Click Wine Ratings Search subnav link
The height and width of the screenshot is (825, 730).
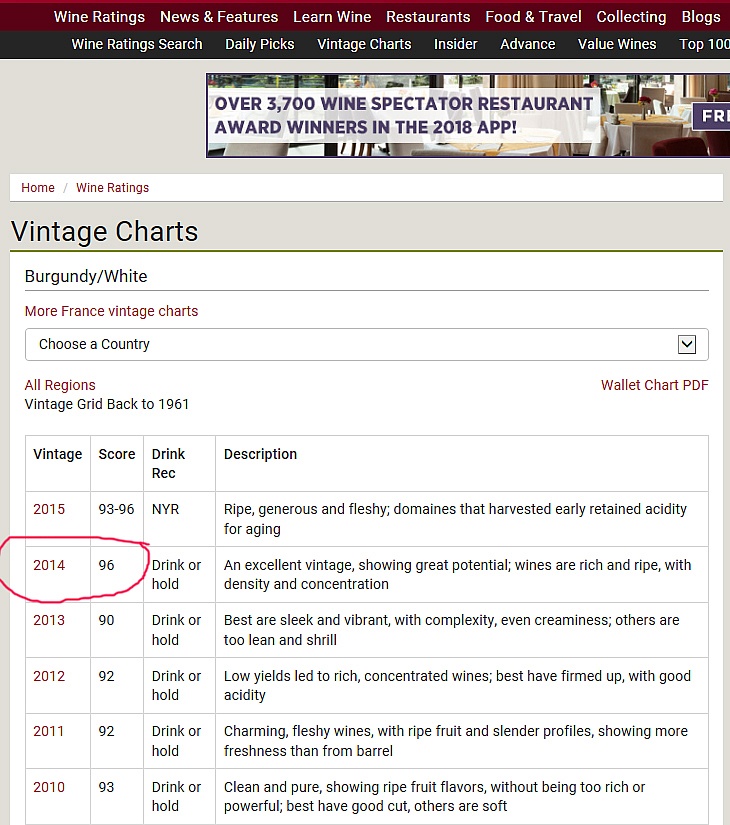[137, 44]
